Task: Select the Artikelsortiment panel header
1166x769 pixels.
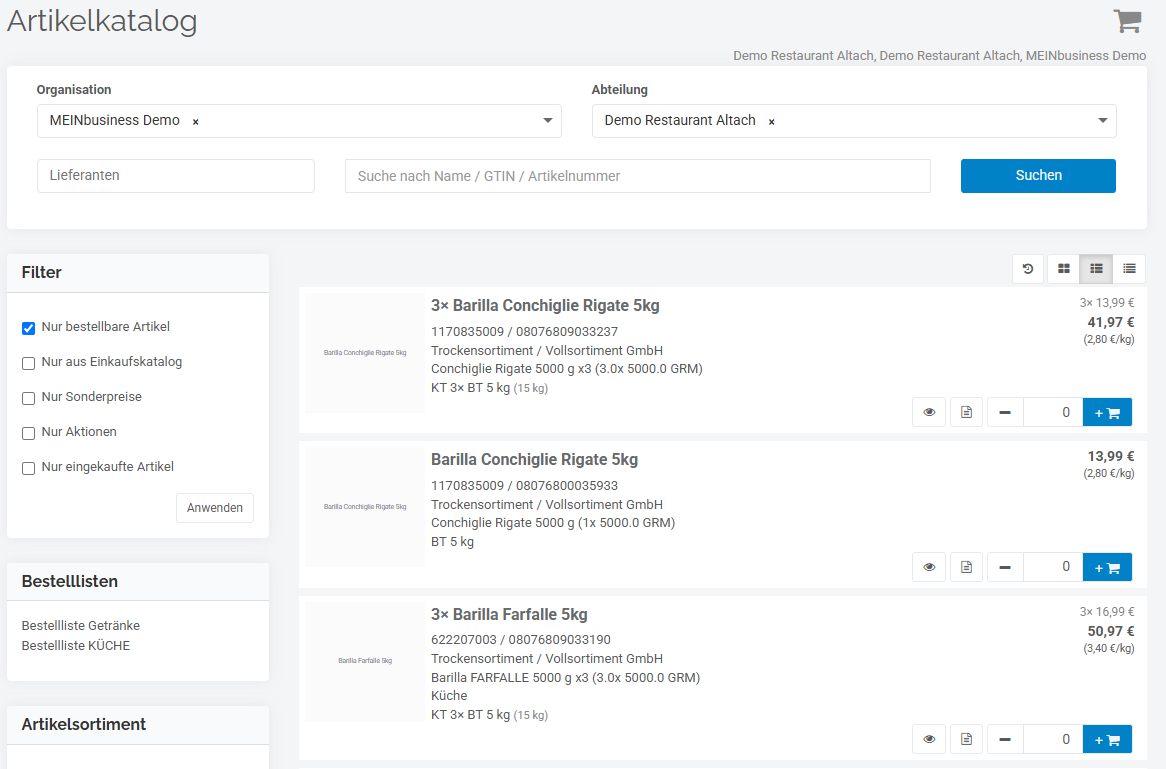Action: pos(138,725)
